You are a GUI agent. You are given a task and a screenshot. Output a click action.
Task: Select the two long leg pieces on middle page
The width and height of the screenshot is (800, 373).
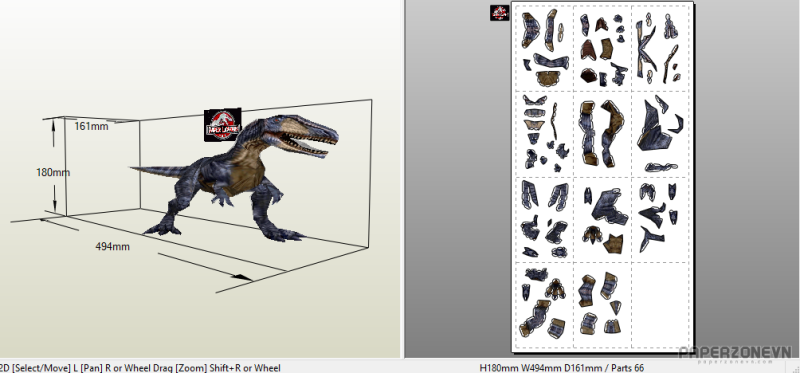click(x=602, y=133)
